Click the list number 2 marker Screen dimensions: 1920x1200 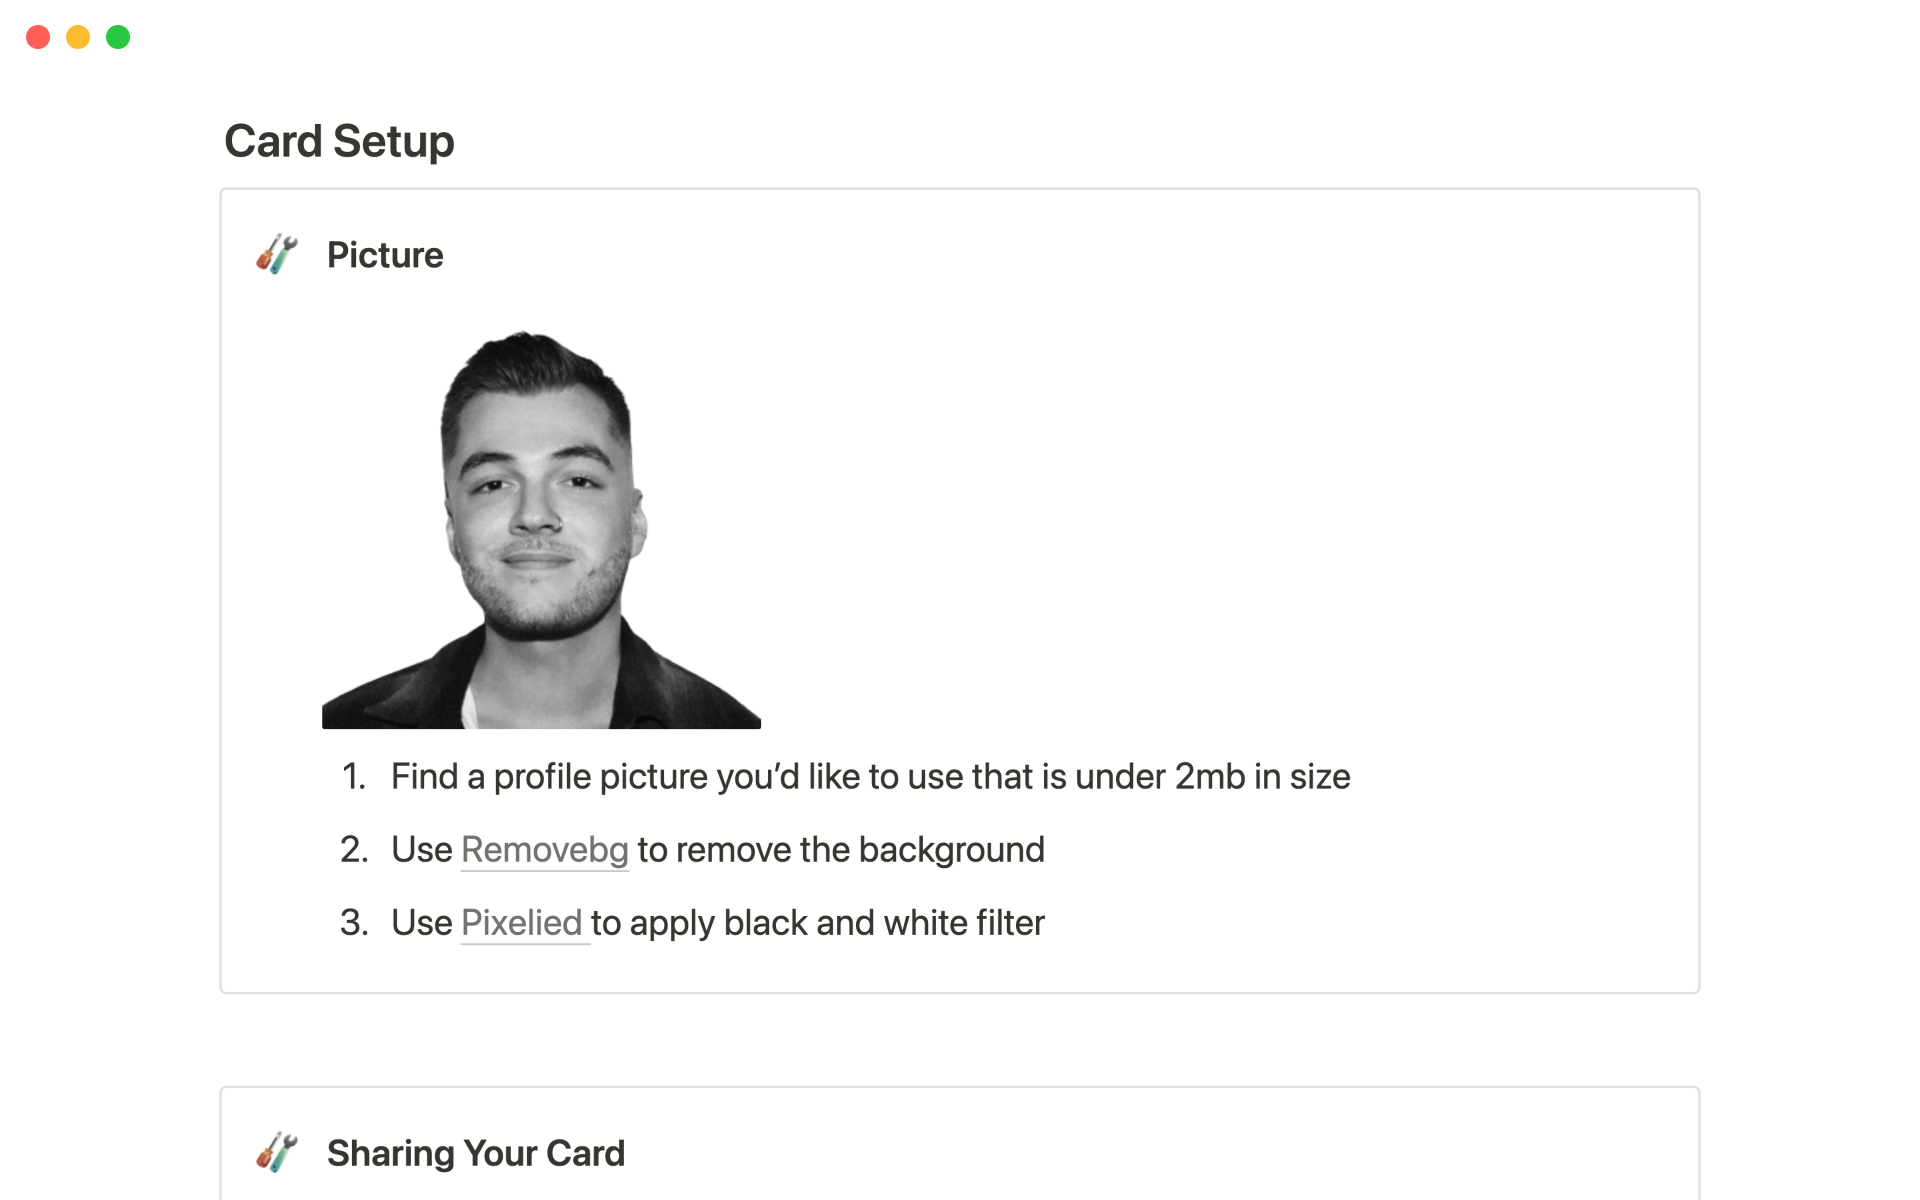click(353, 850)
